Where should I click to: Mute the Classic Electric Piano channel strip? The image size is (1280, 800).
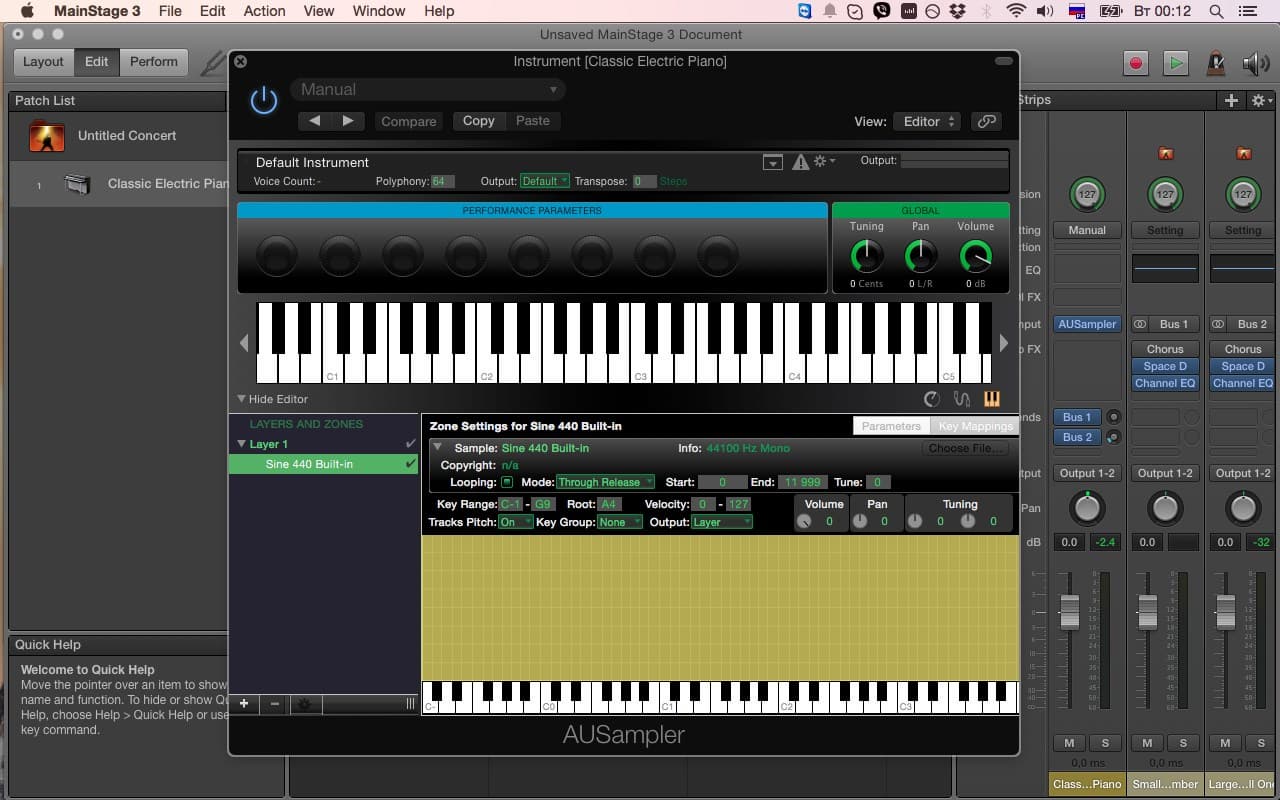(1069, 743)
